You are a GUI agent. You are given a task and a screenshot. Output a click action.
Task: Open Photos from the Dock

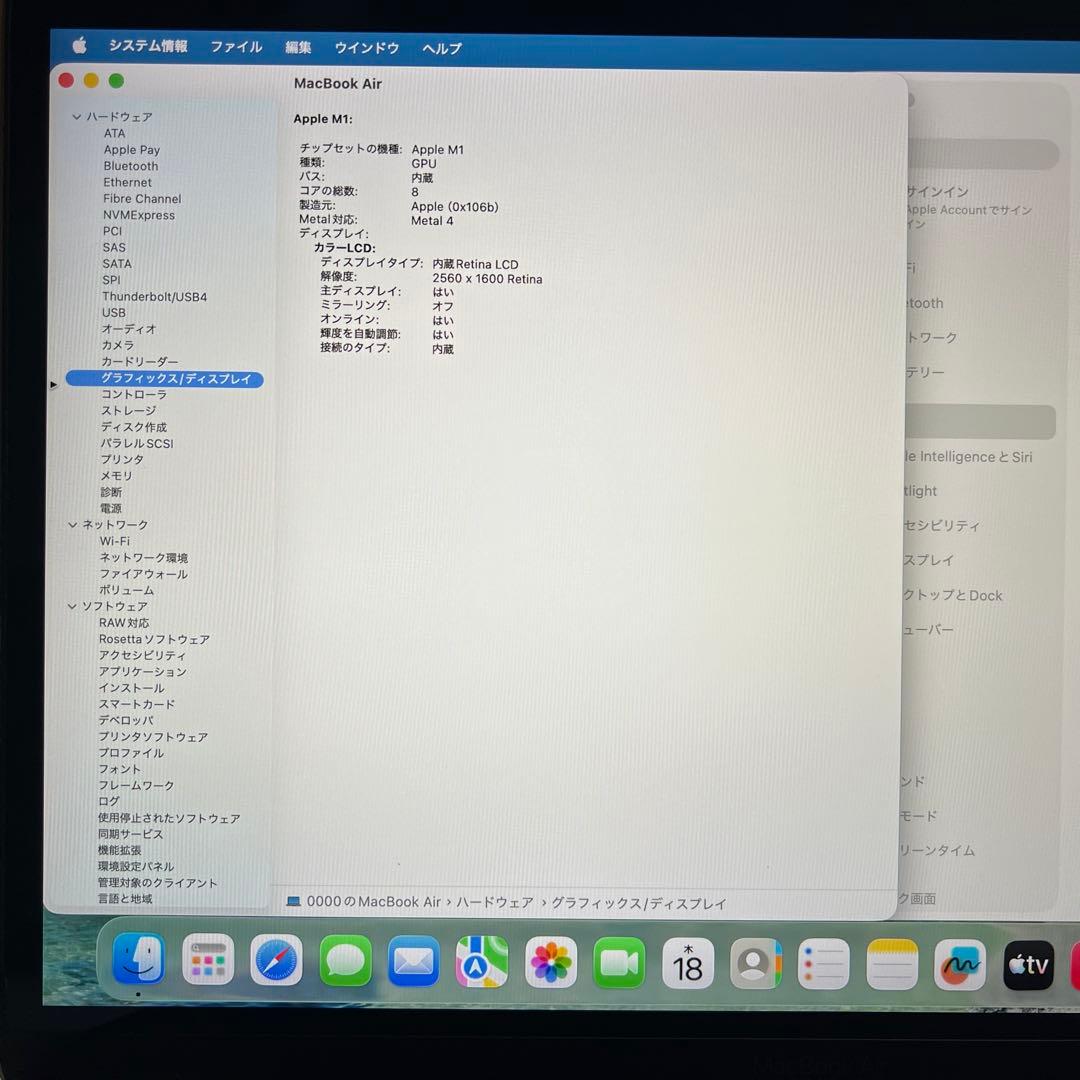click(x=550, y=963)
